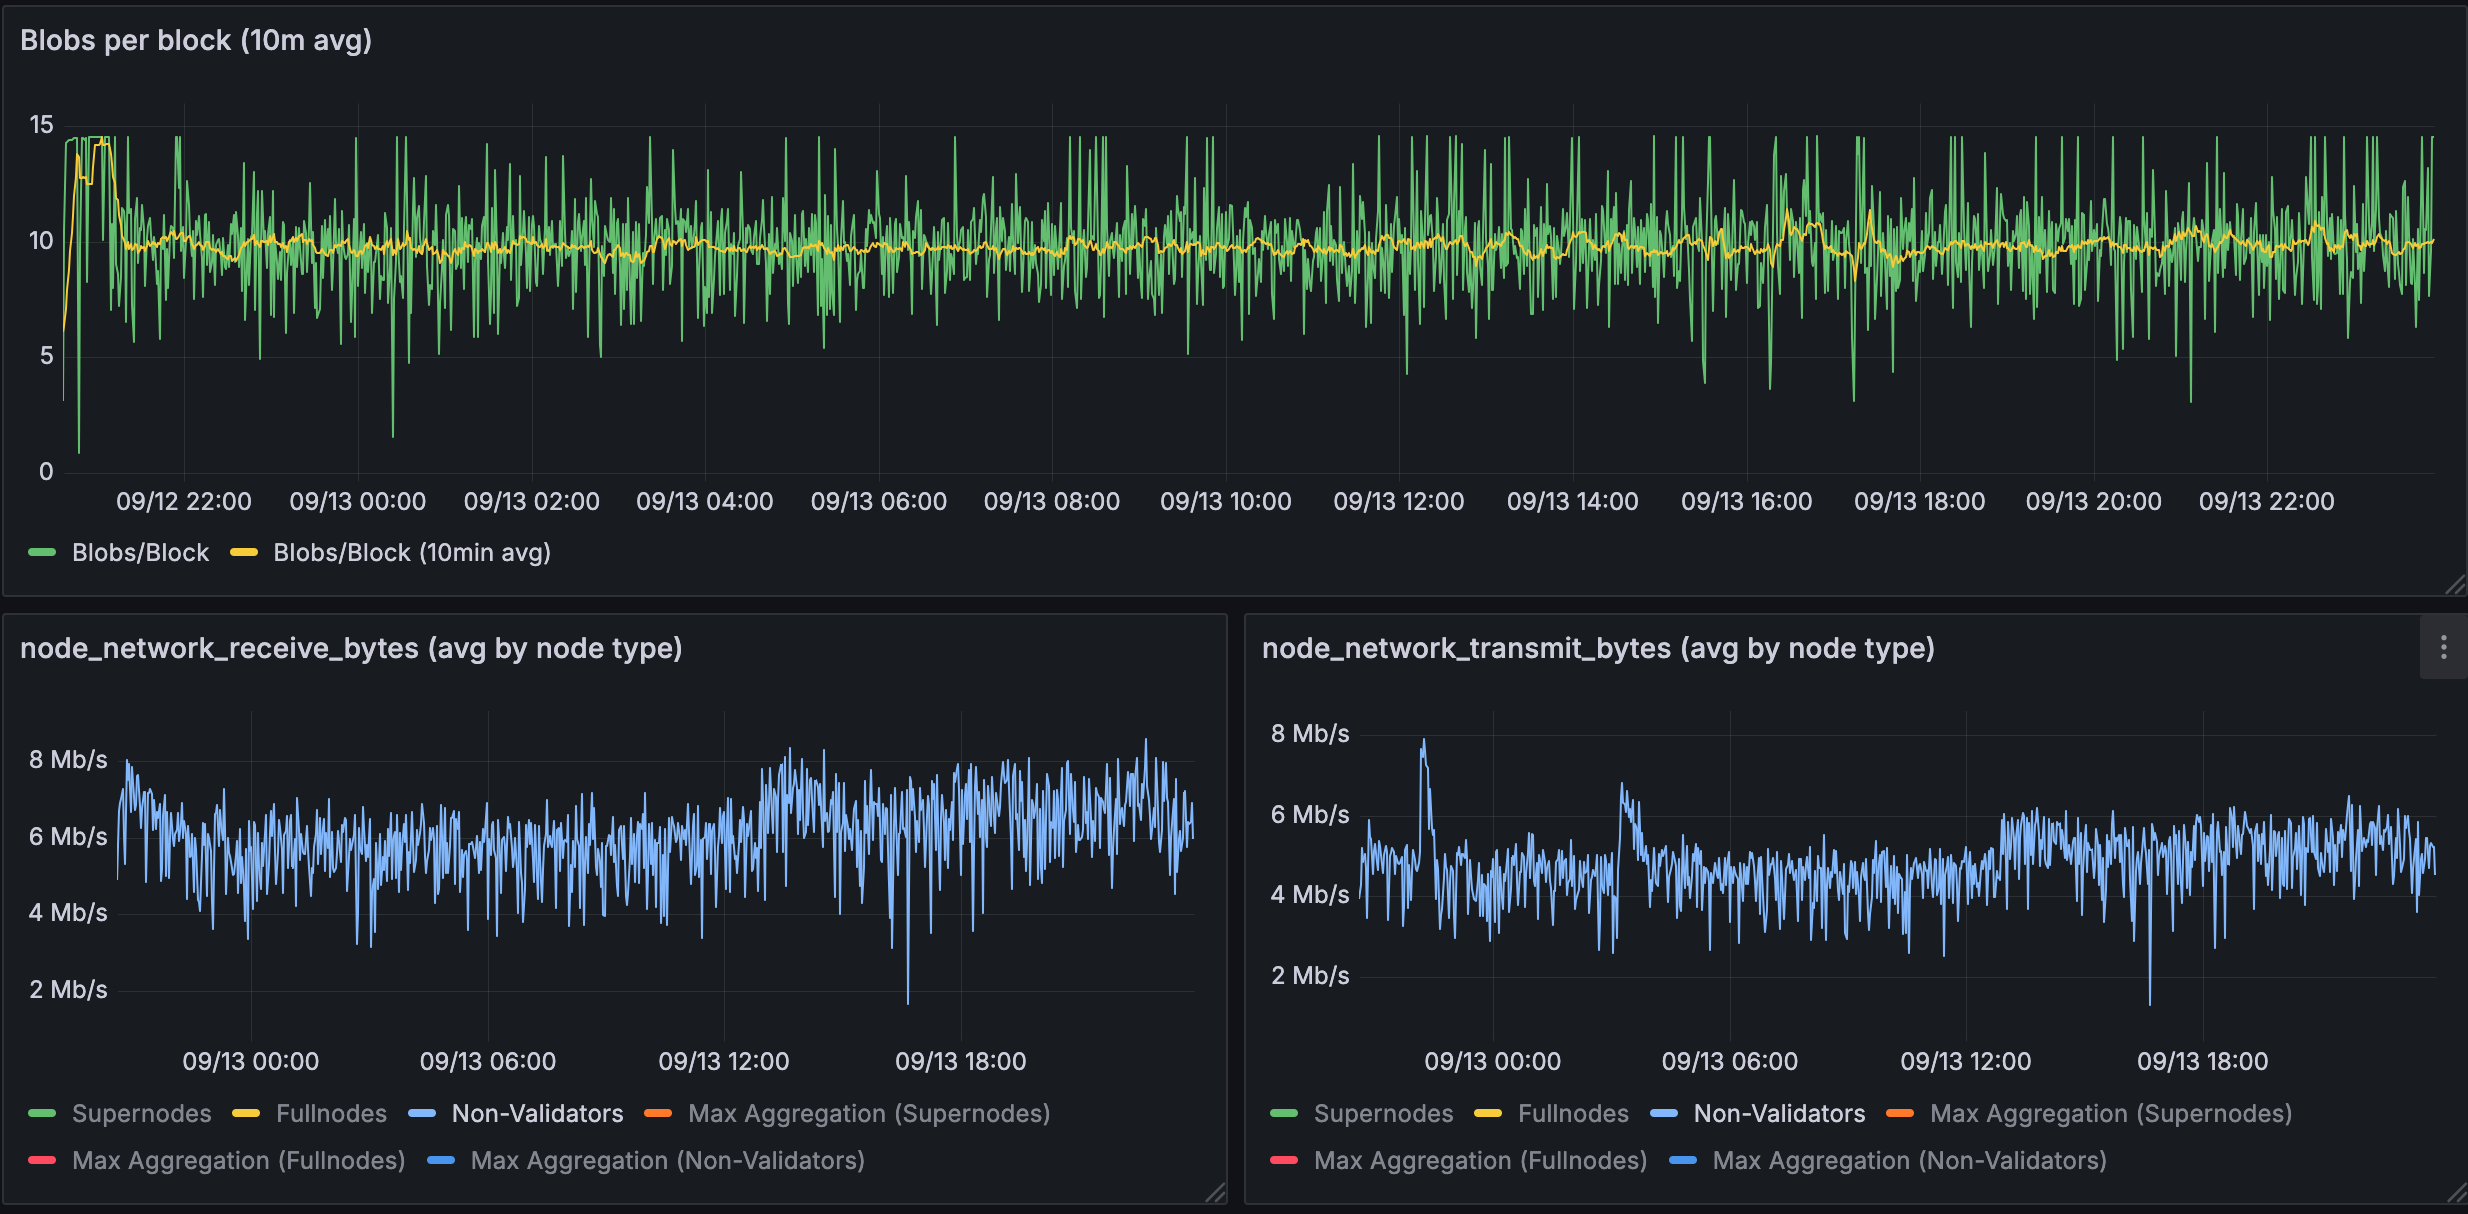Toggle Max Aggregation (Non-Validators) in receive legend
Screen dimensions: 2468x1214
coord(668,1160)
